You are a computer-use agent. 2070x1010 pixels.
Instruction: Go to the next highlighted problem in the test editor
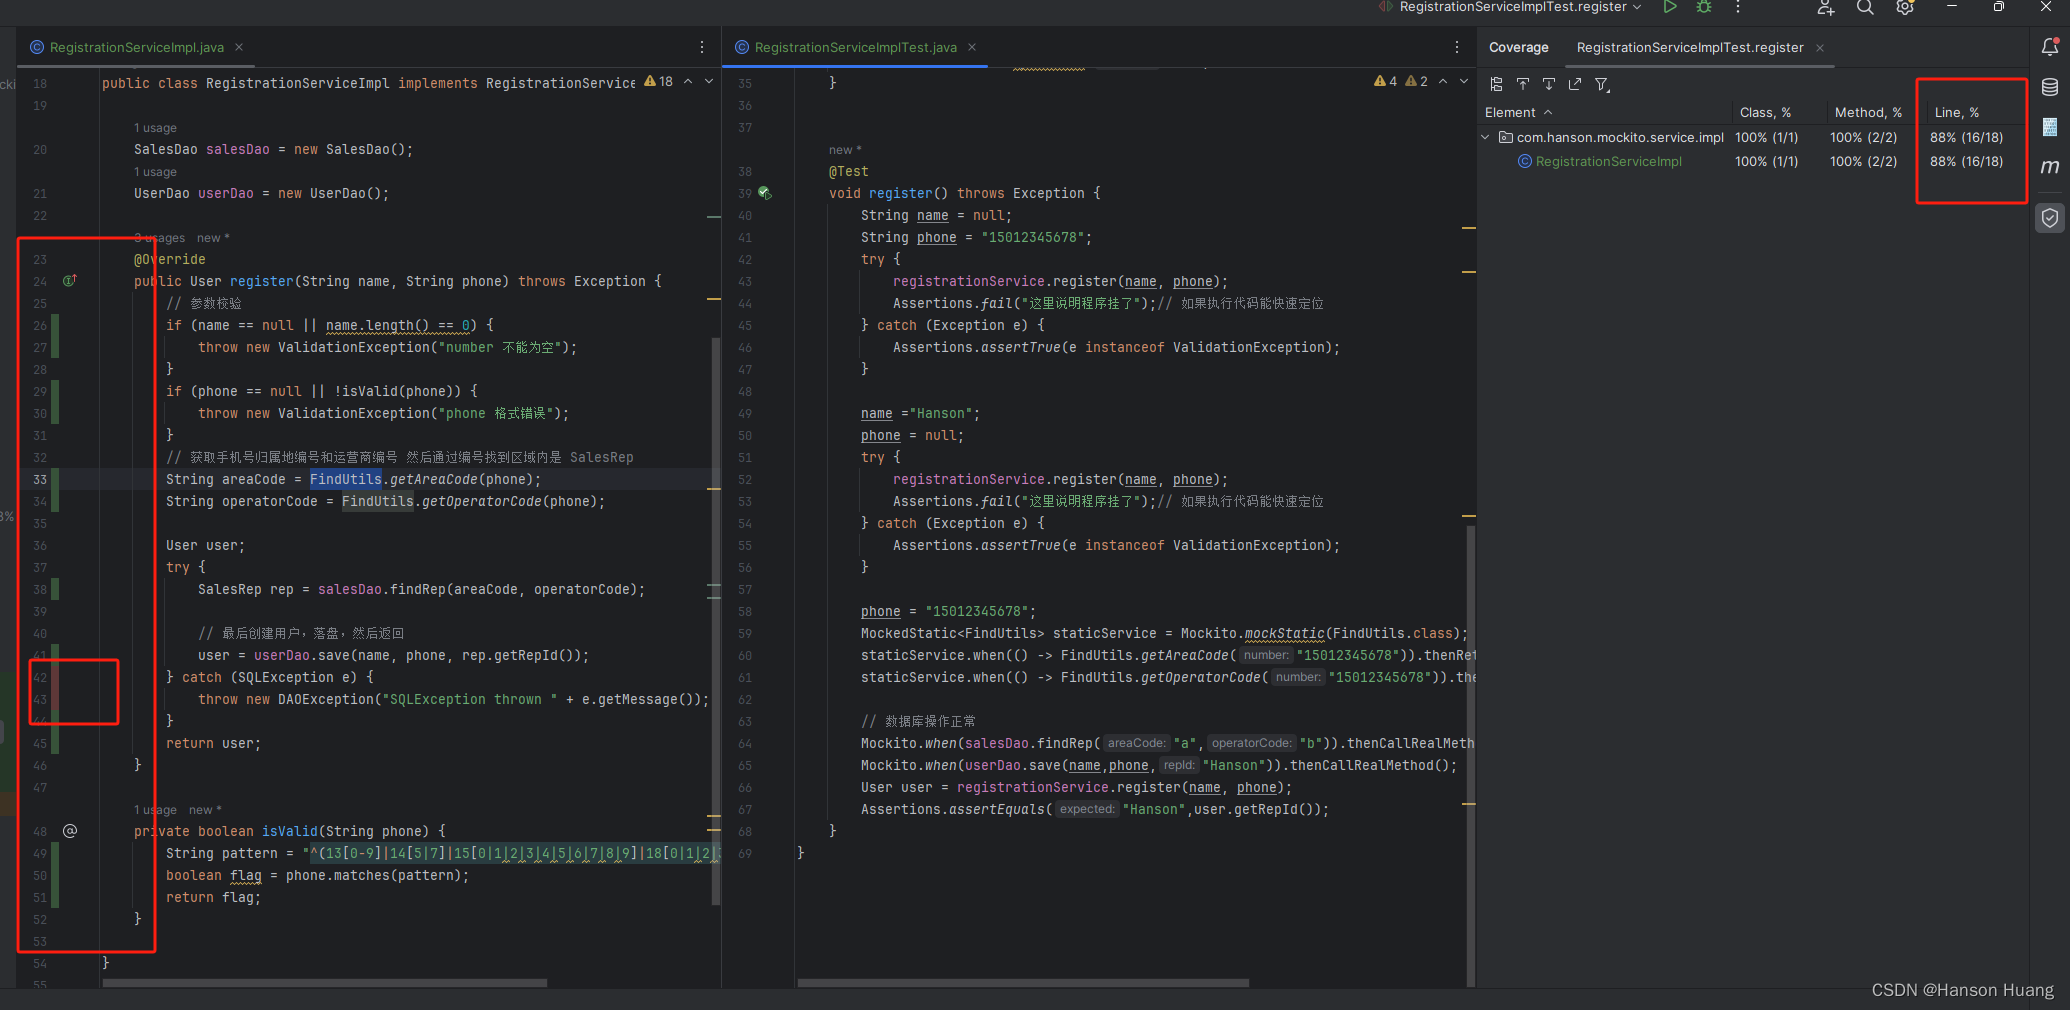(x=1464, y=82)
